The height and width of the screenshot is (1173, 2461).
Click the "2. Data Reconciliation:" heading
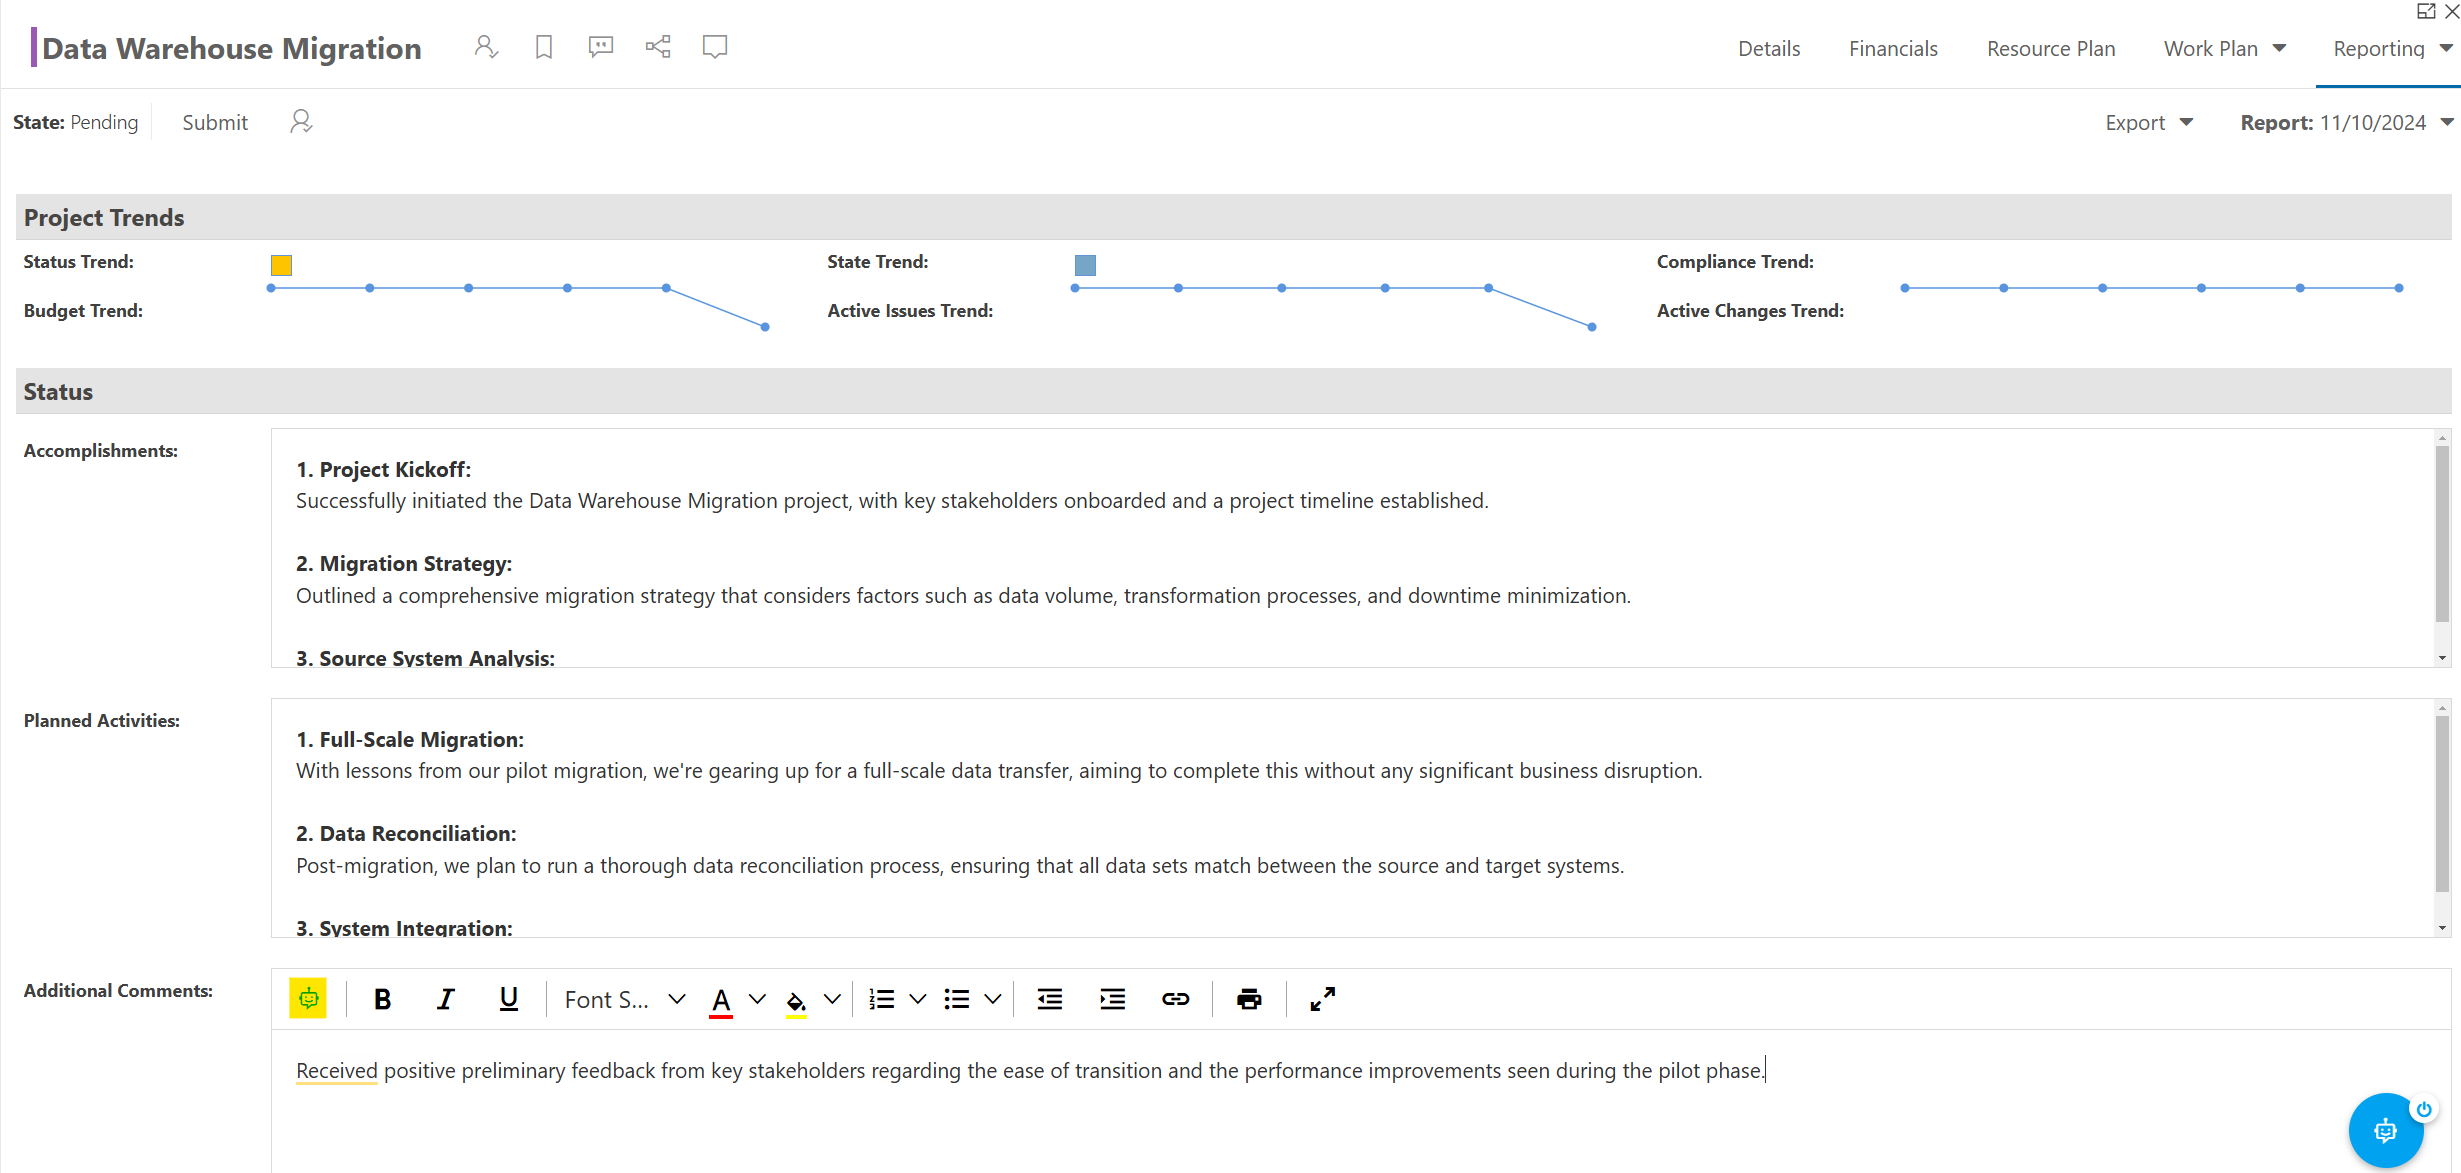click(406, 833)
